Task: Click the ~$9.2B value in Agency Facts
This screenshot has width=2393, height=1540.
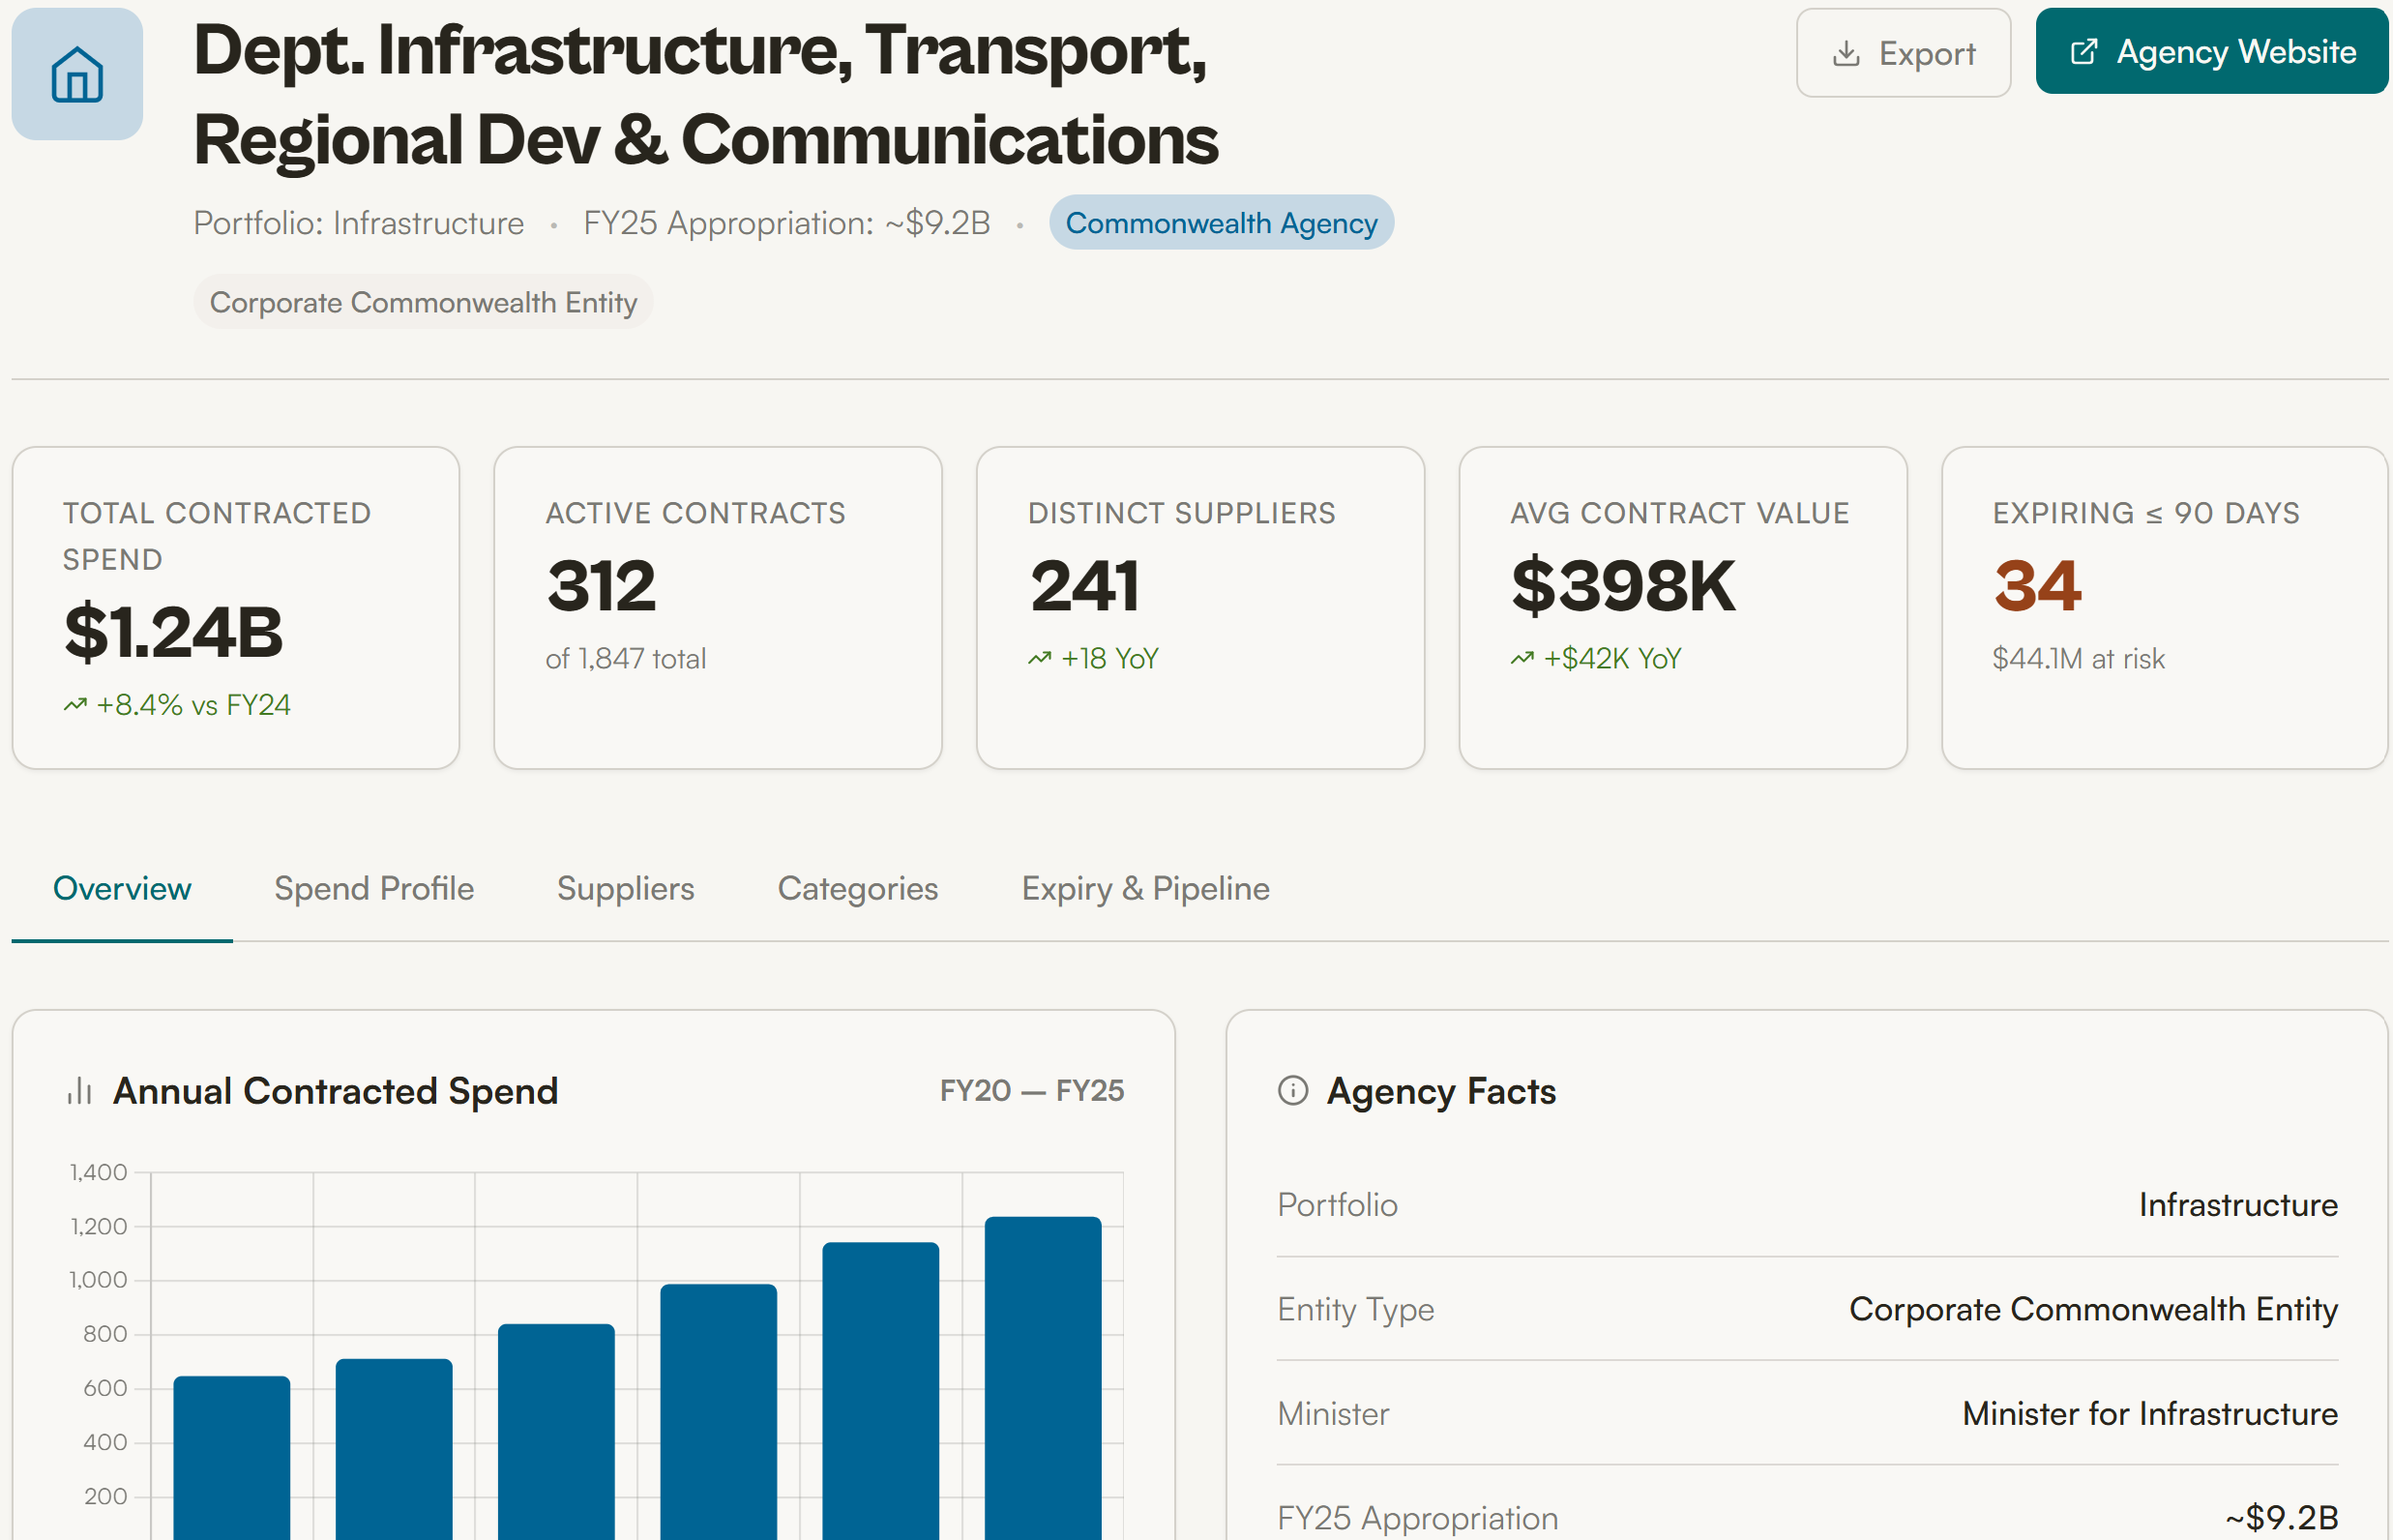Action: pyautogui.click(x=2282, y=1518)
